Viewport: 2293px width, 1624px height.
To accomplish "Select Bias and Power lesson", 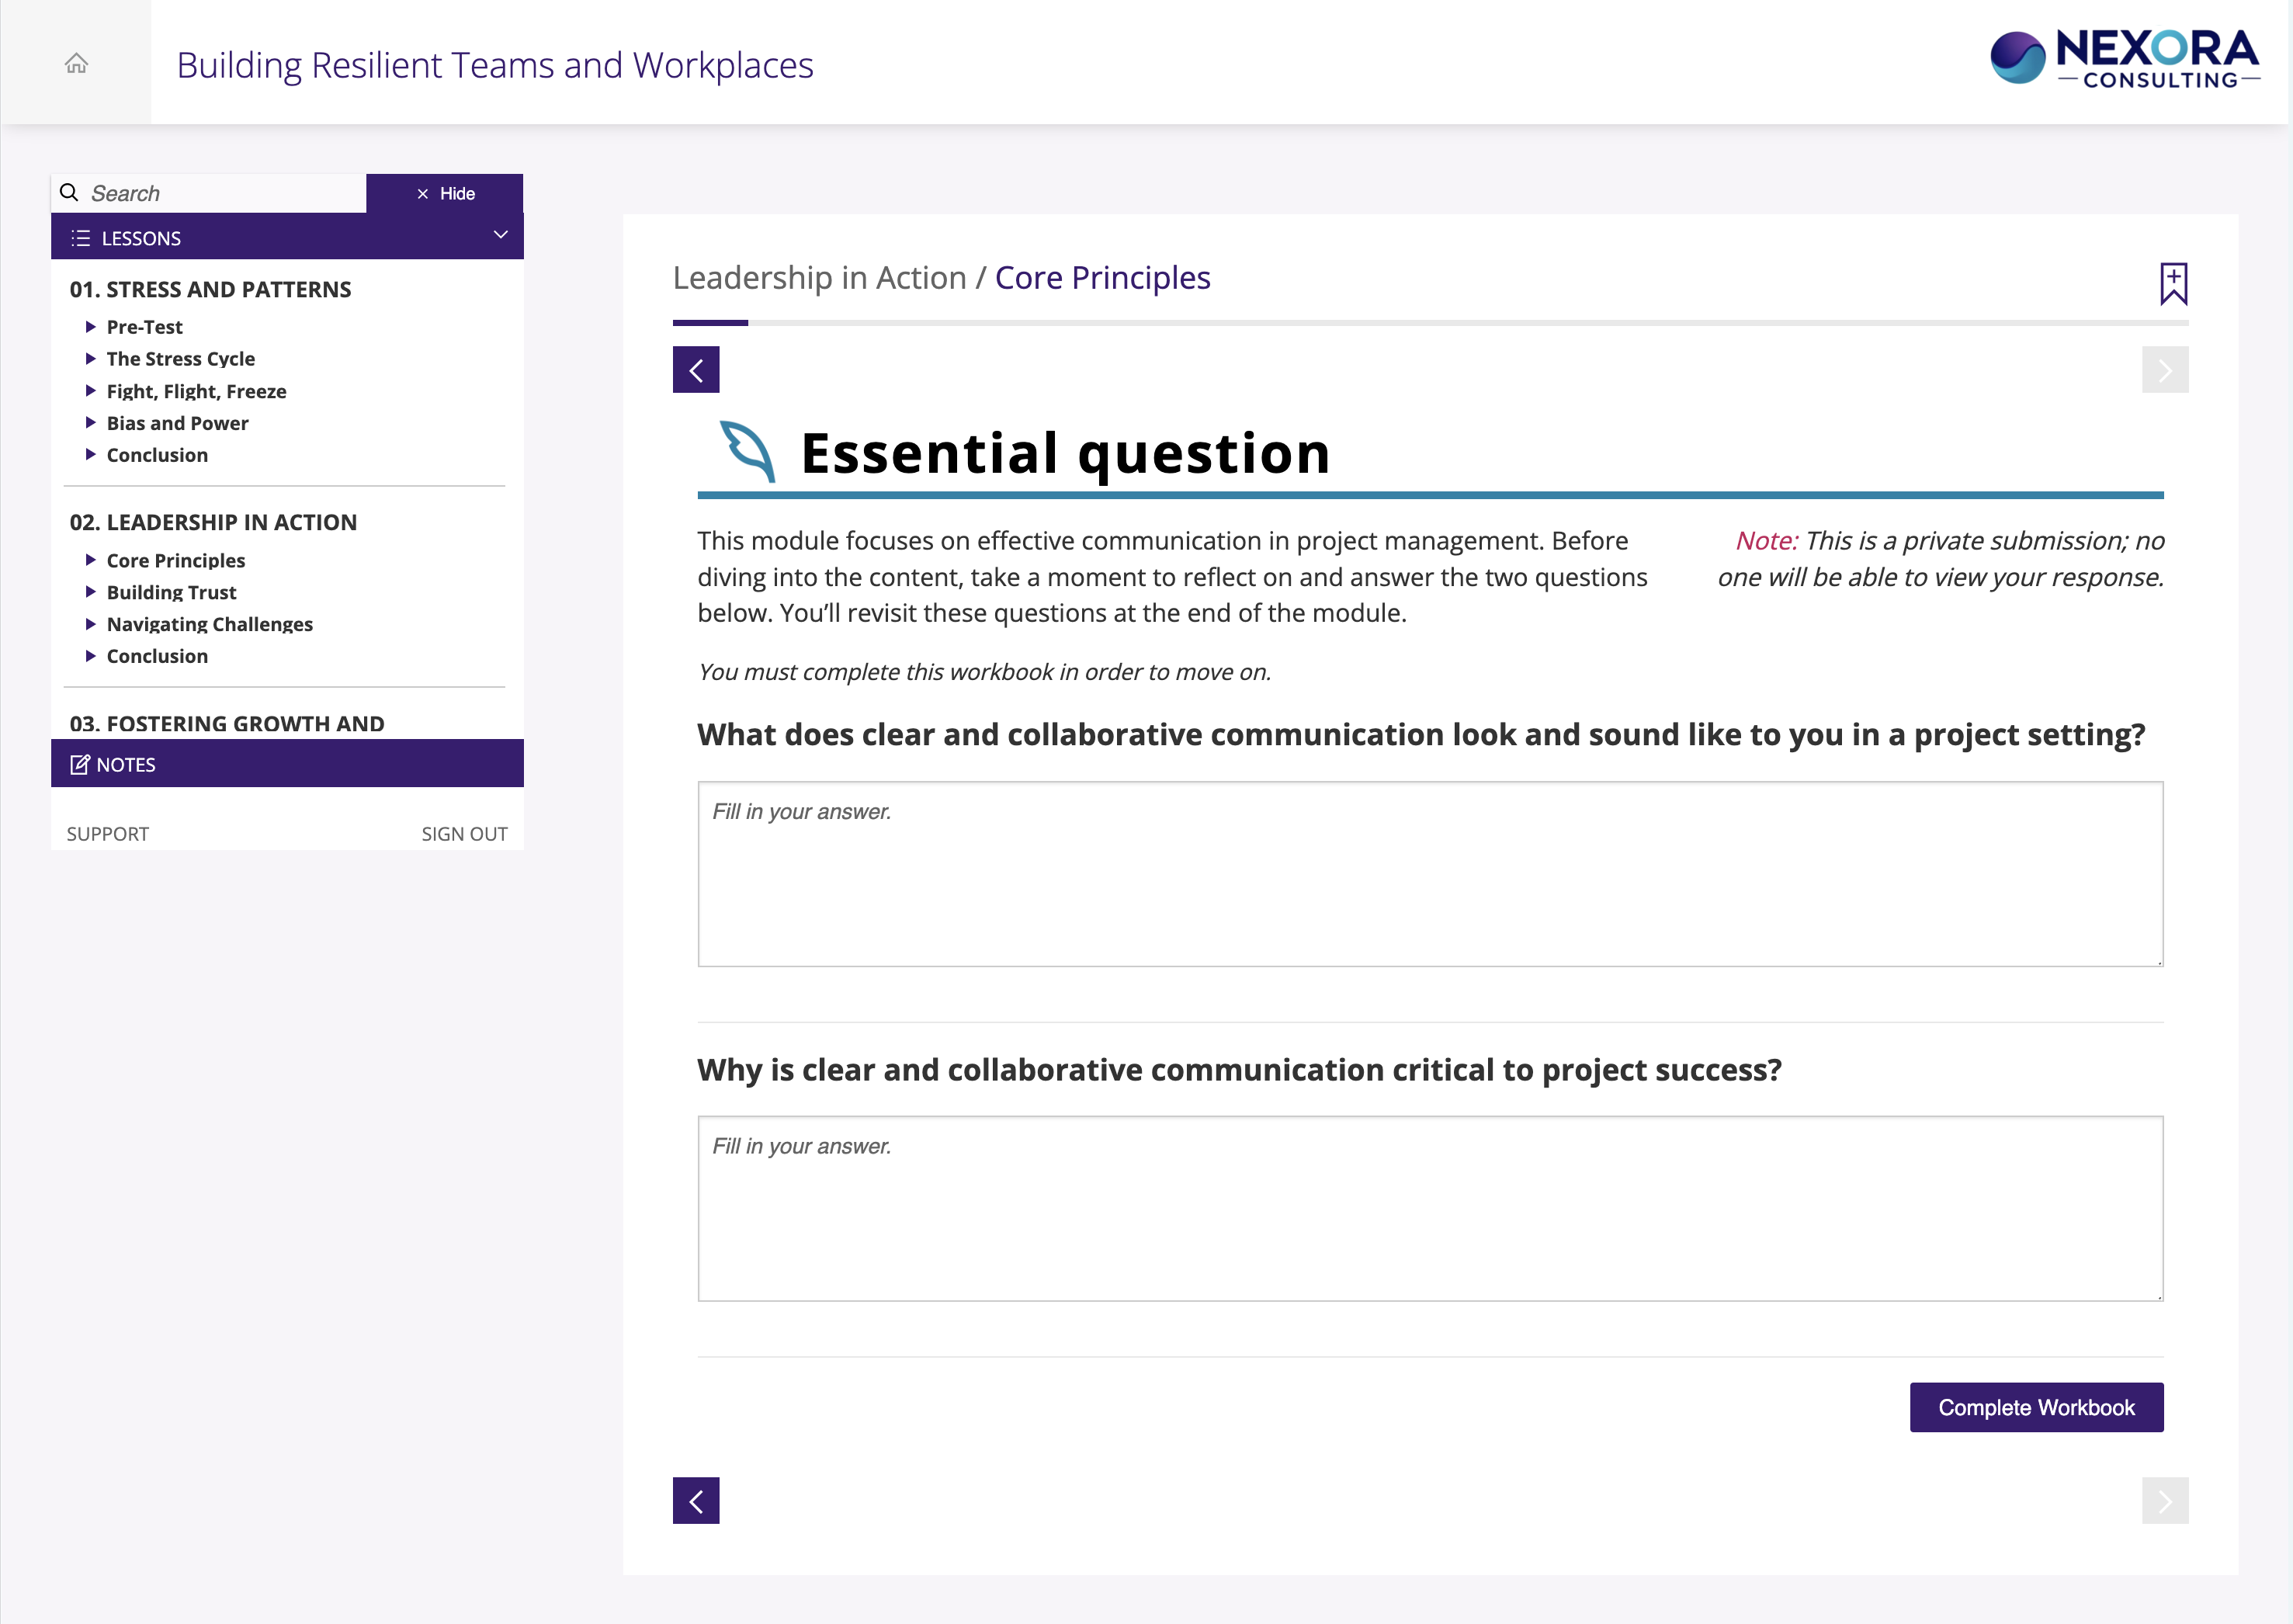I will pyautogui.click(x=177, y=423).
